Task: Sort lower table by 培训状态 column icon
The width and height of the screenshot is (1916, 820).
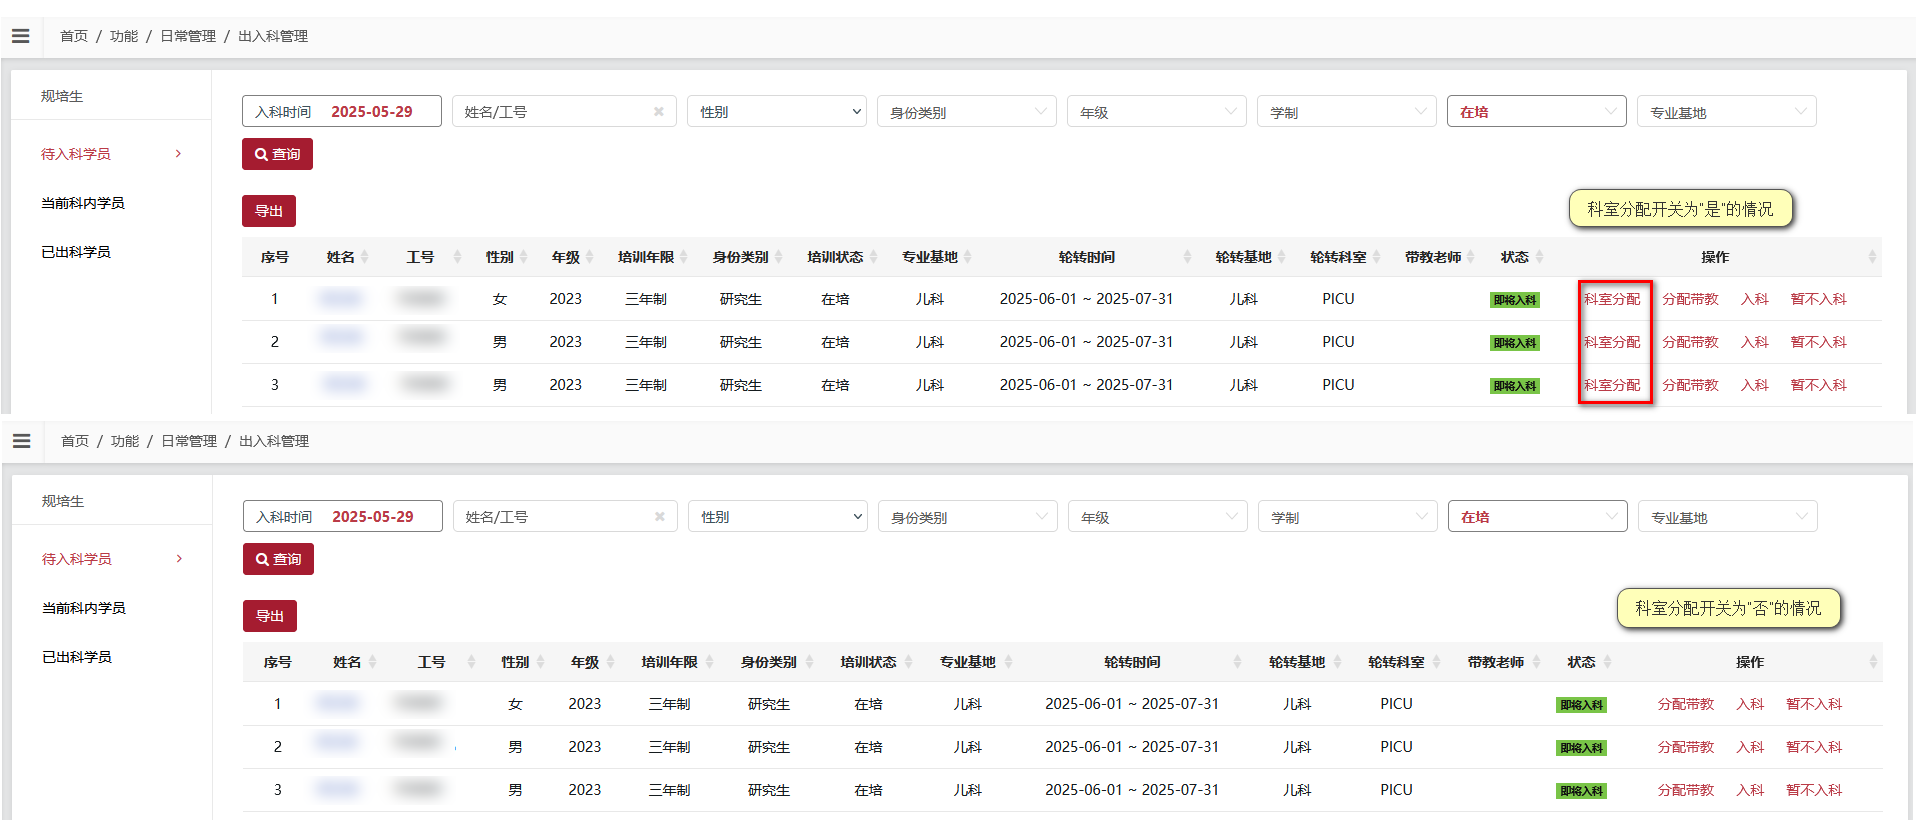Action: click(x=908, y=662)
